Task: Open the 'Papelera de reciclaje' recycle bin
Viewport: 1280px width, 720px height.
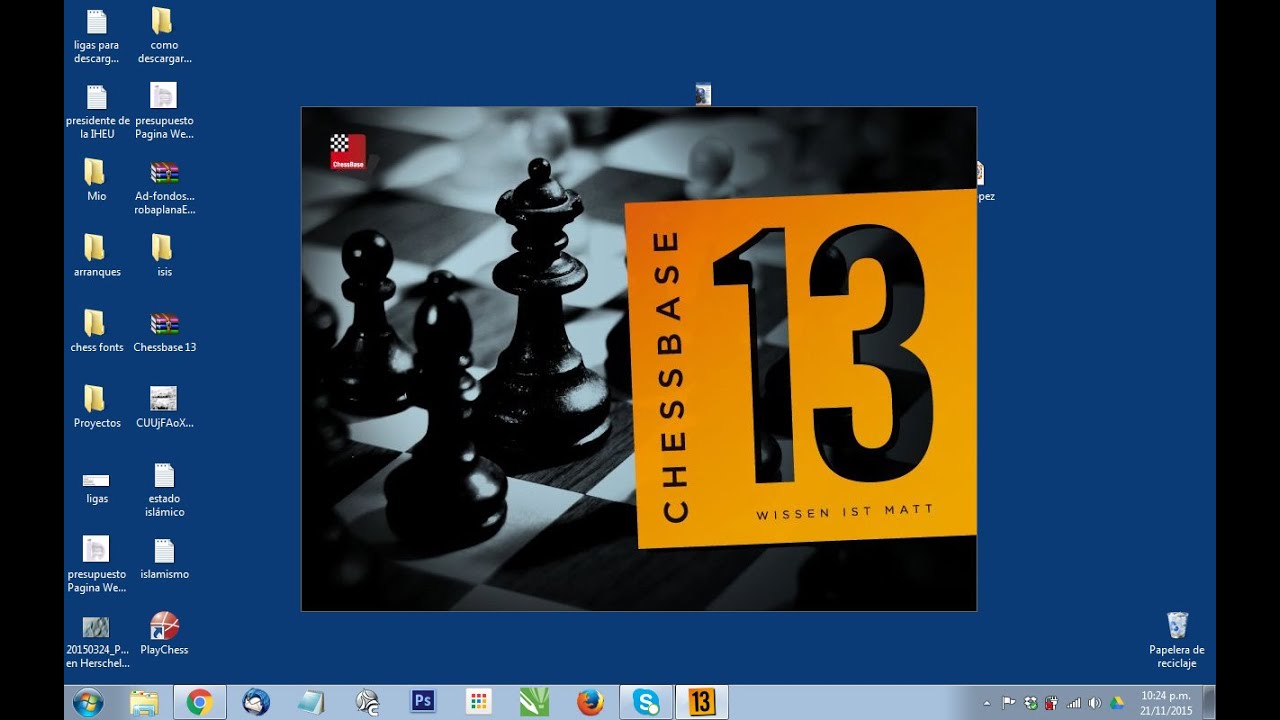Action: pos(1177,641)
